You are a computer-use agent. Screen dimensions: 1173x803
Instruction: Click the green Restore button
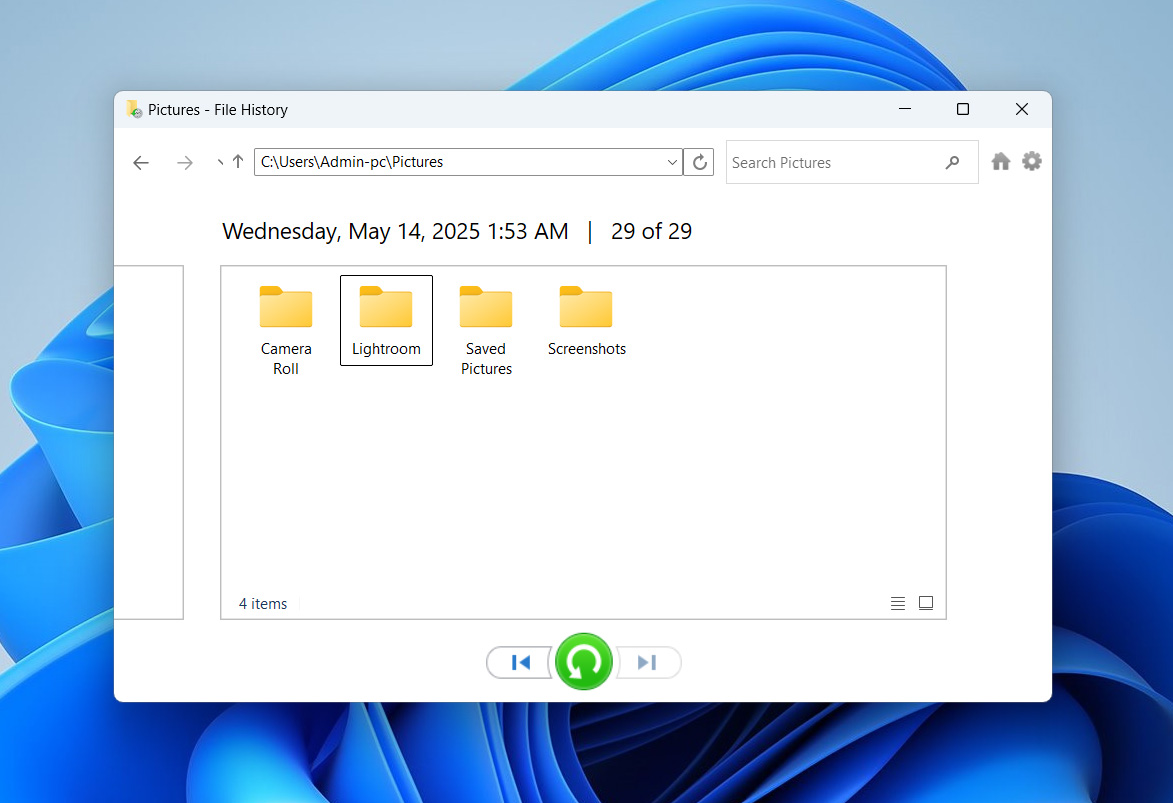[584, 662]
